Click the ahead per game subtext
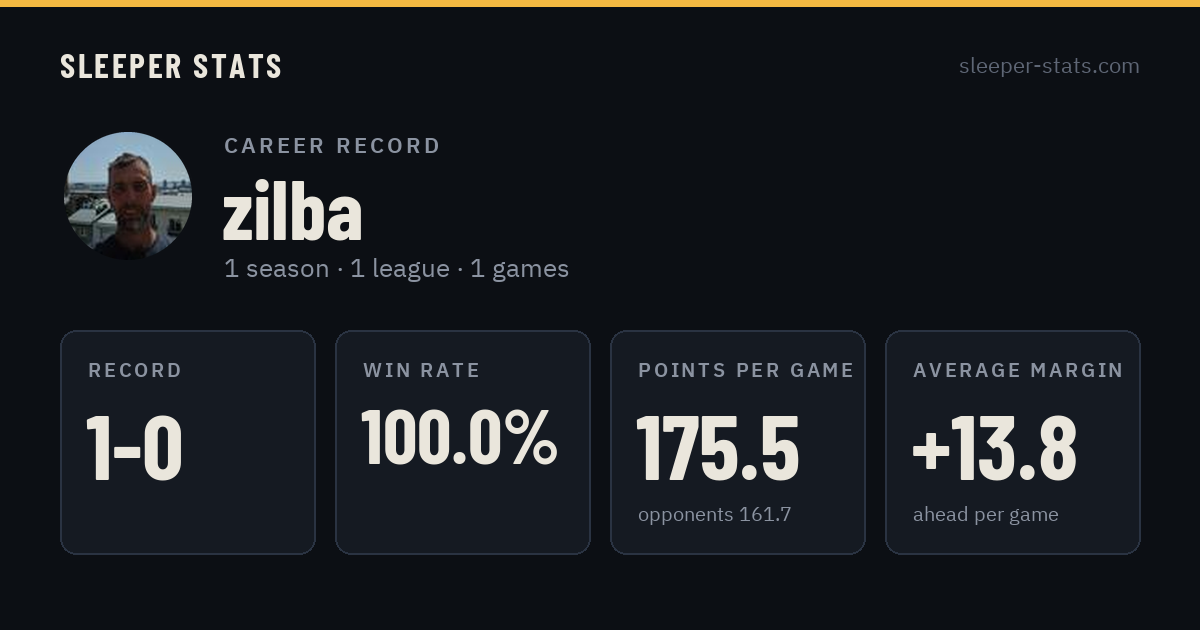This screenshot has height=630, width=1200. (986, 515)
